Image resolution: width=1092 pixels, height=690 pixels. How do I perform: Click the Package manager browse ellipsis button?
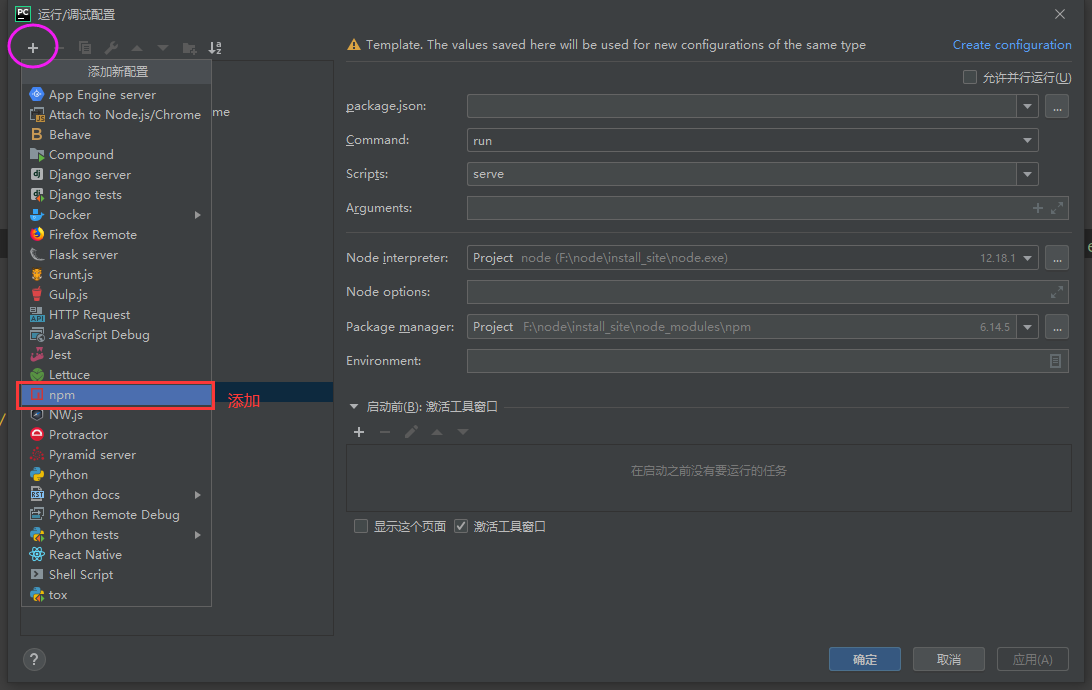[1056, 327]
